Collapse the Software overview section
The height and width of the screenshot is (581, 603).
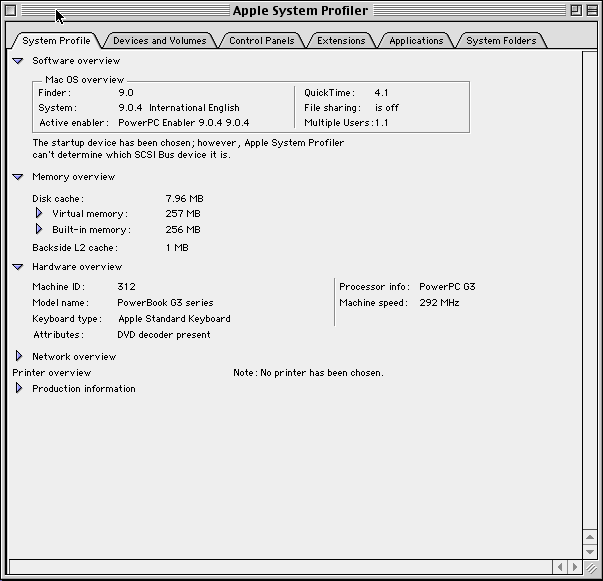point(18,61)
